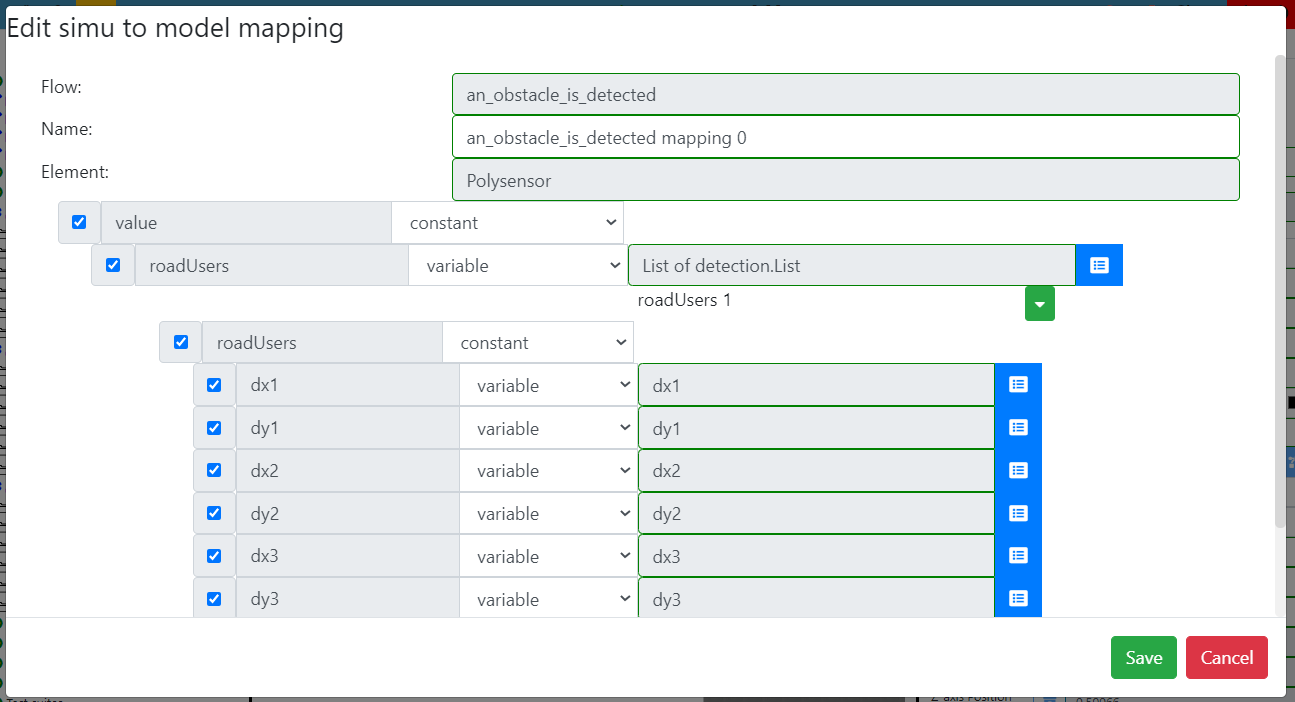This screenshot has width=1295, height=702.
Task: Select the Flow field an_obstacle_is_detected
Action: coord(846,94)
